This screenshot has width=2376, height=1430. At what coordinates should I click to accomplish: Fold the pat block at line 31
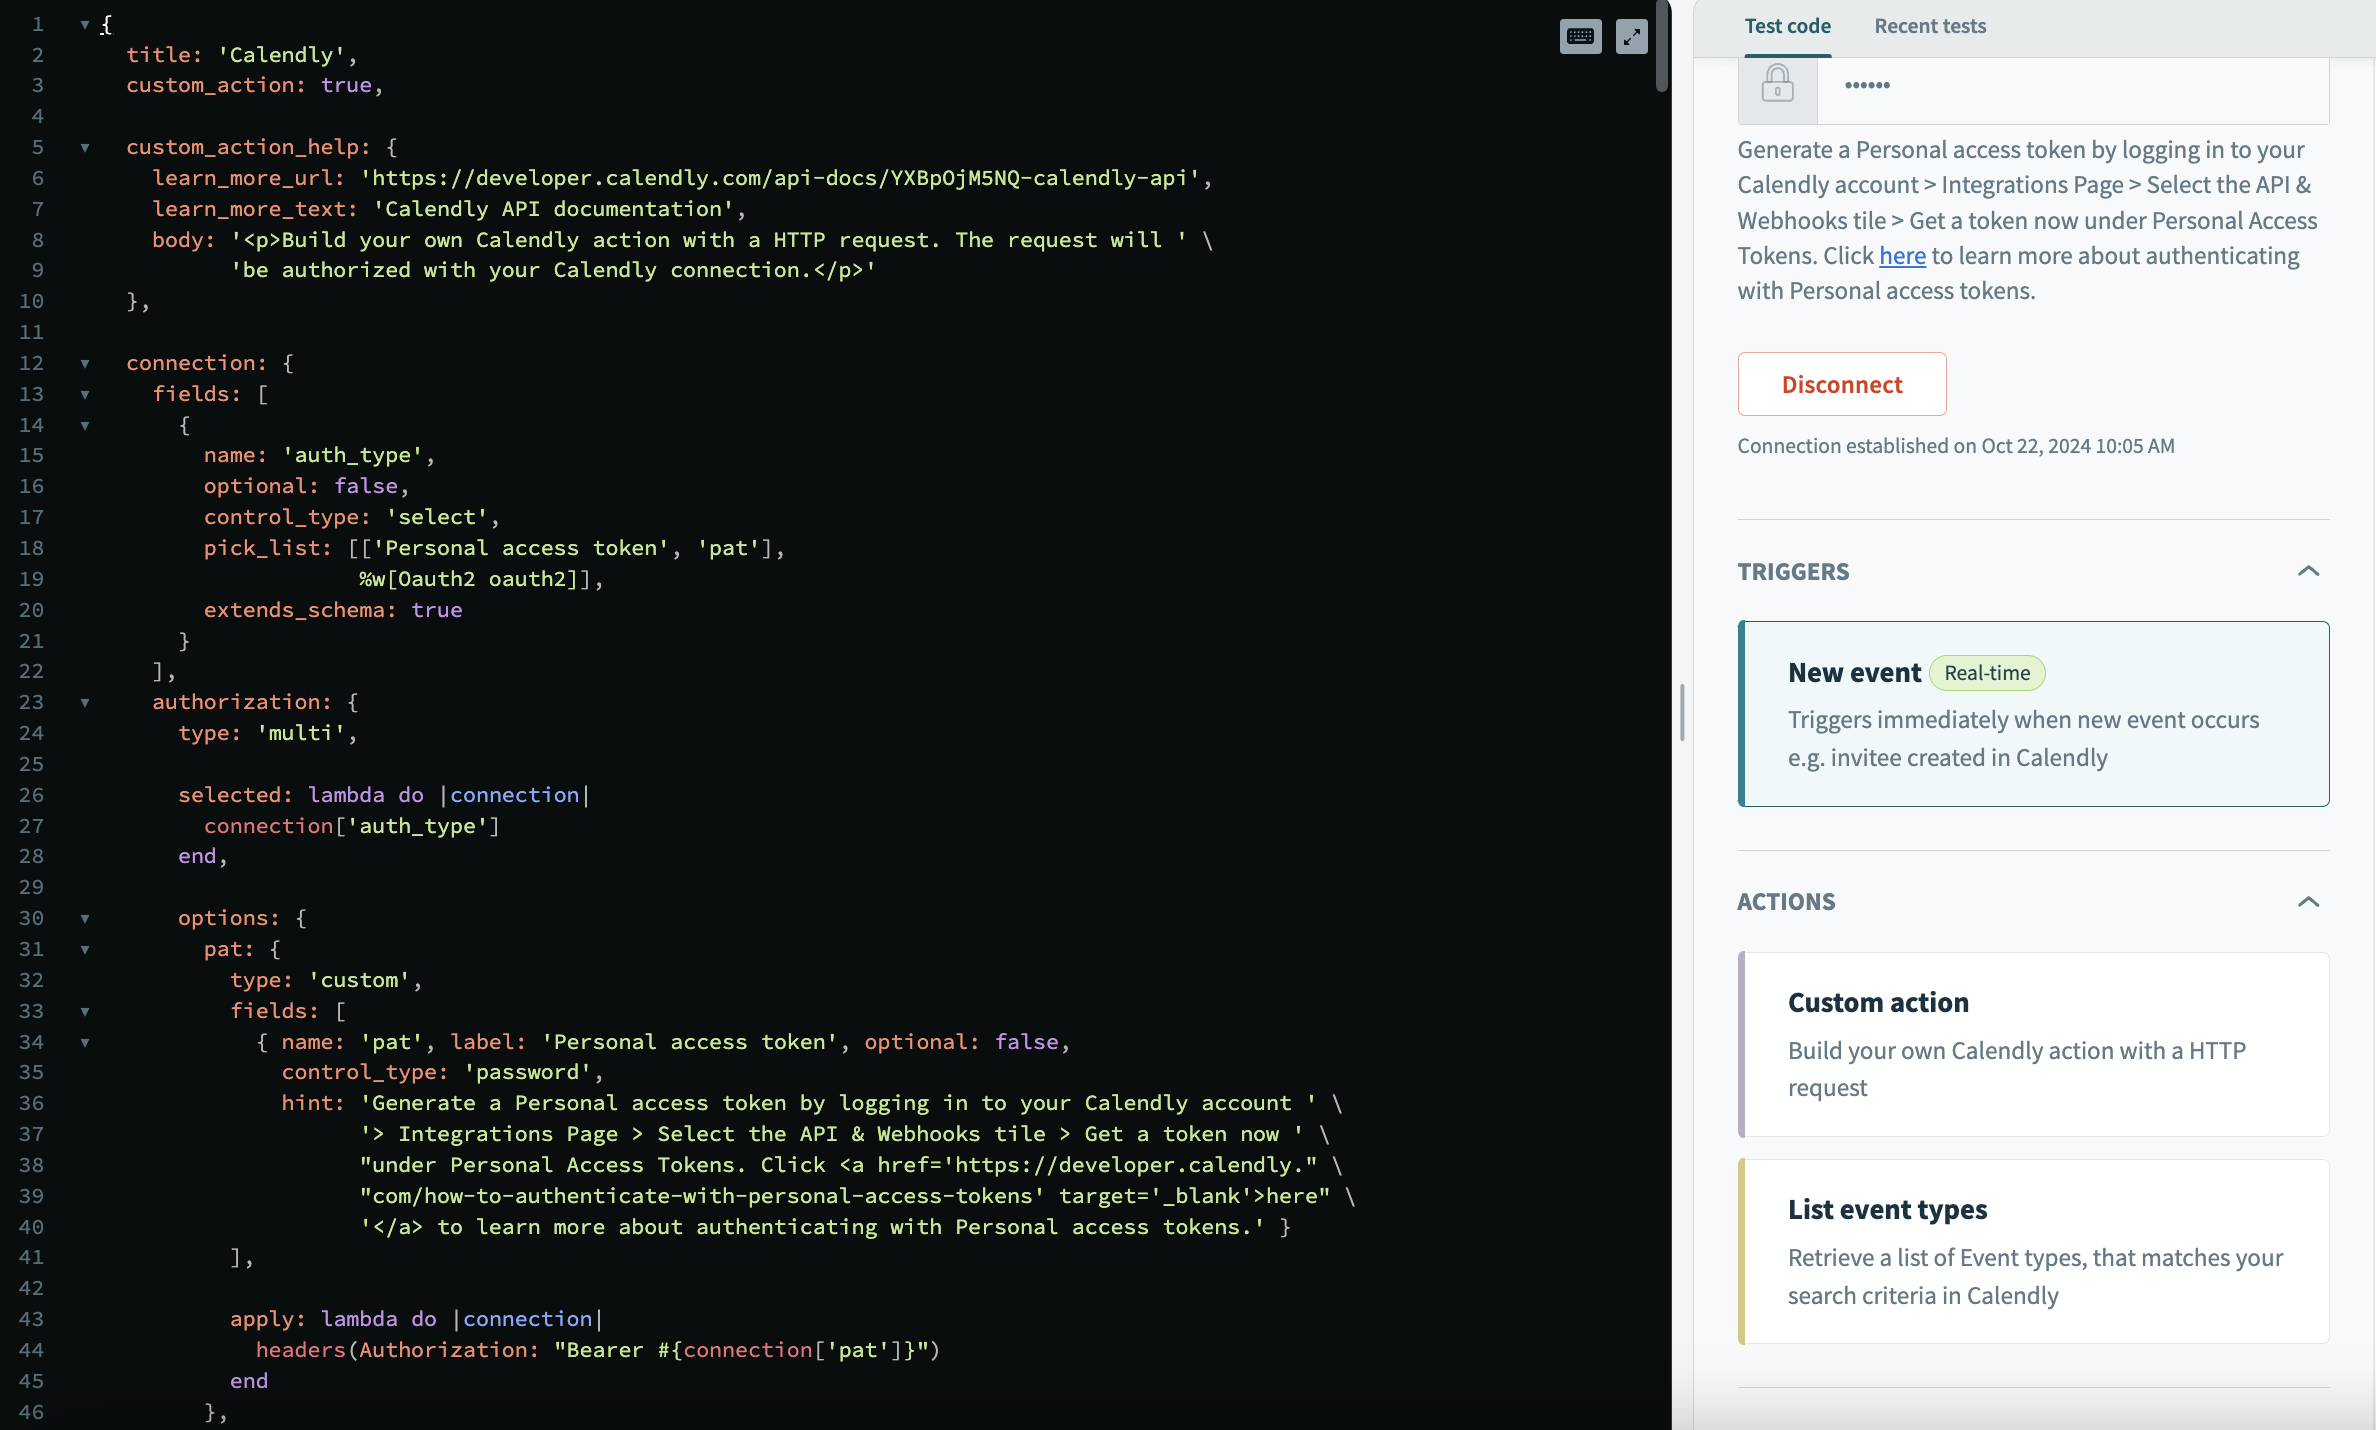click(x=85, y=949)
